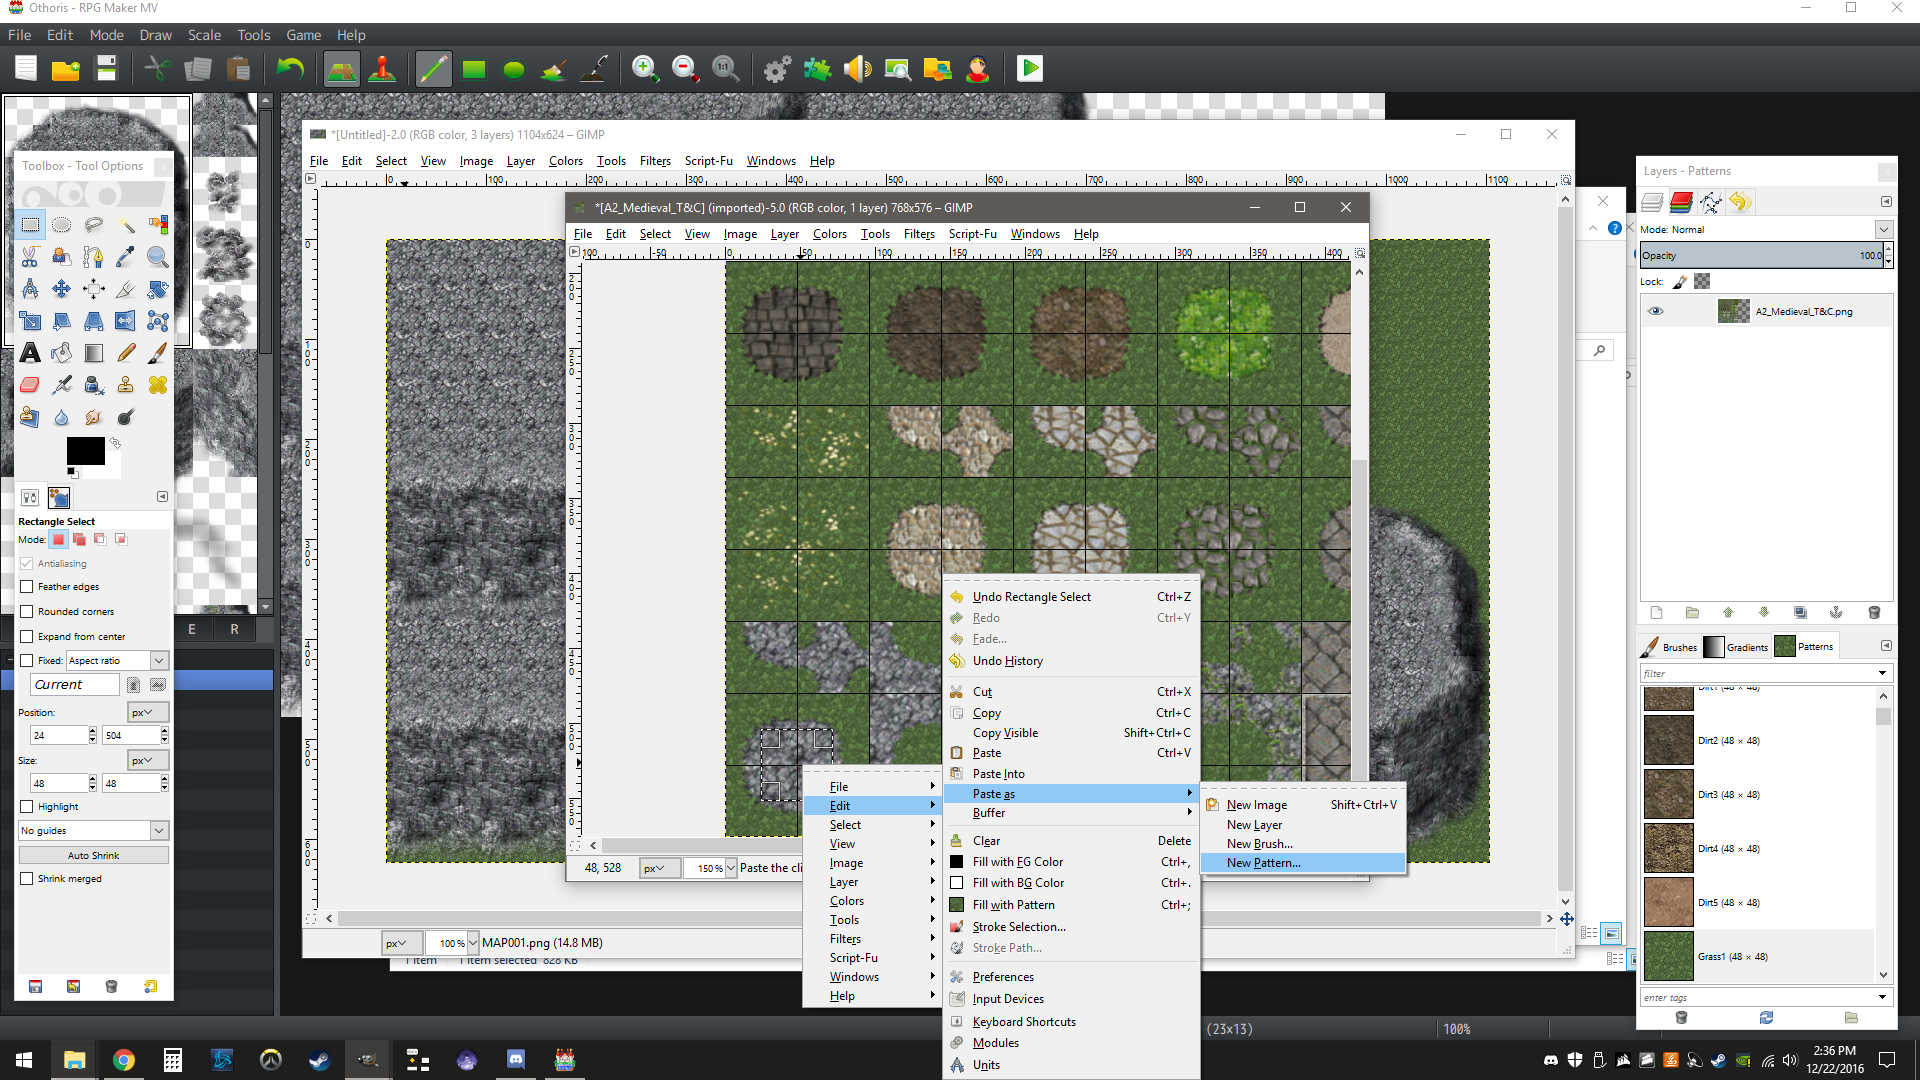This screenshot has width=1920, height=1080.
Task: Adjust the layer Opacity slider
Action: (1762, 256)
